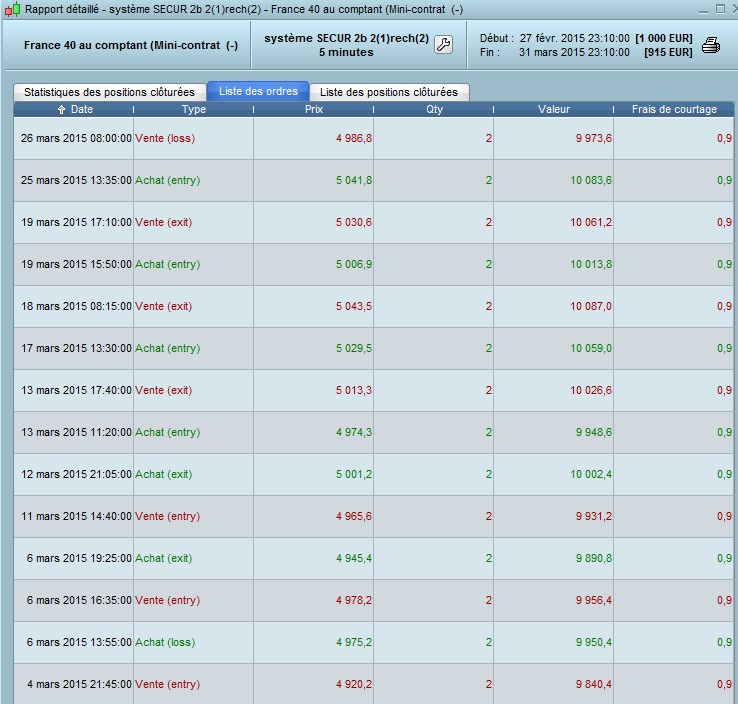The image size is (738, 704).
Task: Click price value 4 986,8
Action: [354, 138]
